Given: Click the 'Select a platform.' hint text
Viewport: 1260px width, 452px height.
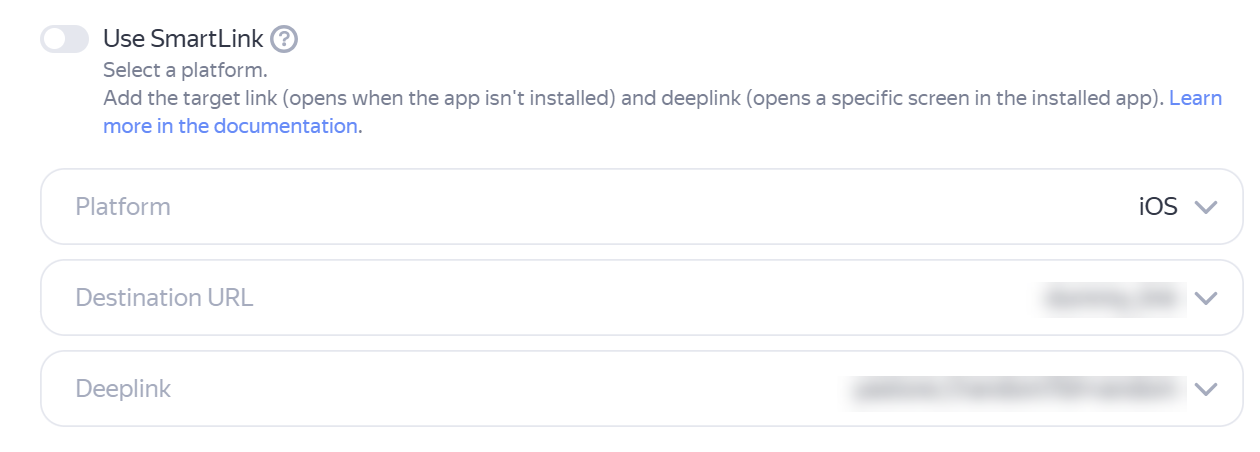Looking at the screenshot, I should tap(185, 72).
